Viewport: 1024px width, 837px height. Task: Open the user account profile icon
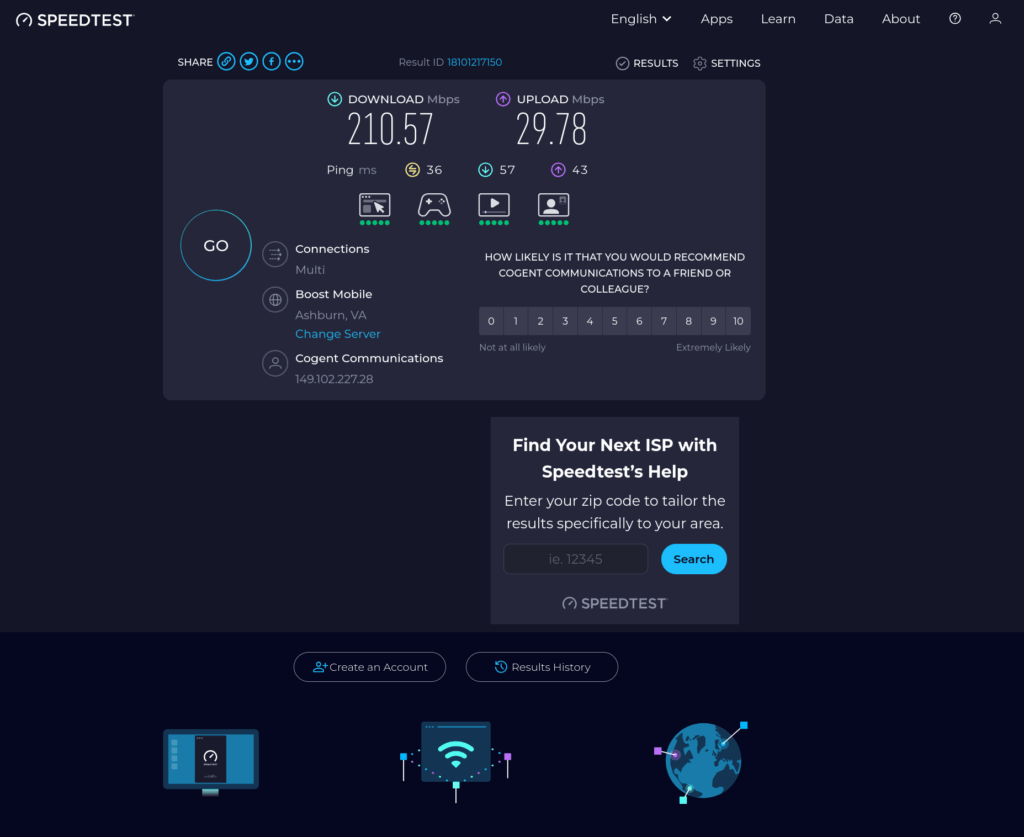[x=995, y=19]
